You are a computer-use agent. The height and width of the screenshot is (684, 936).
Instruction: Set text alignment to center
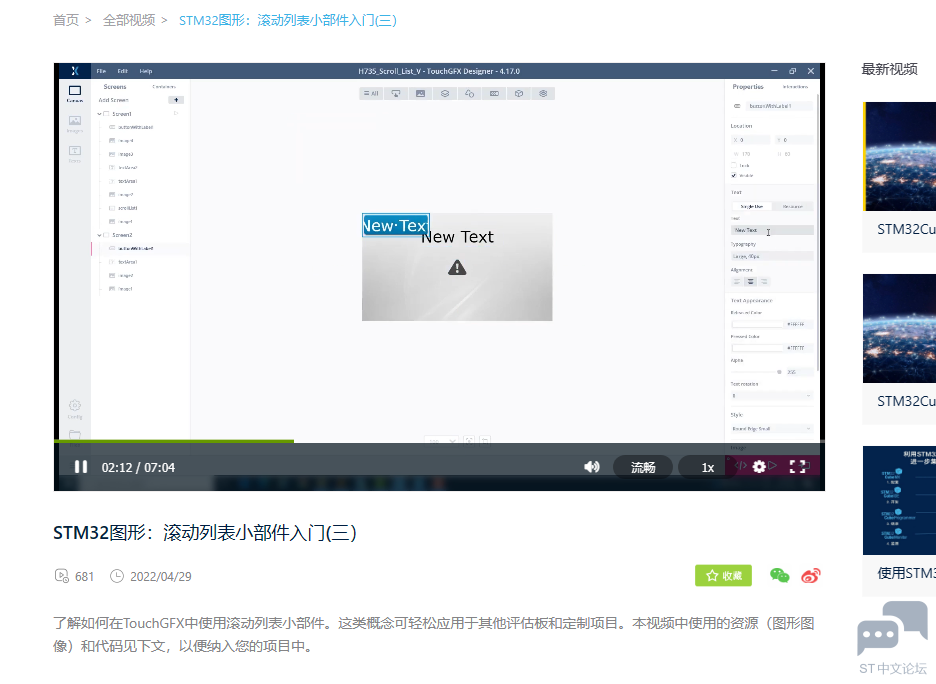tap(751, 281)
